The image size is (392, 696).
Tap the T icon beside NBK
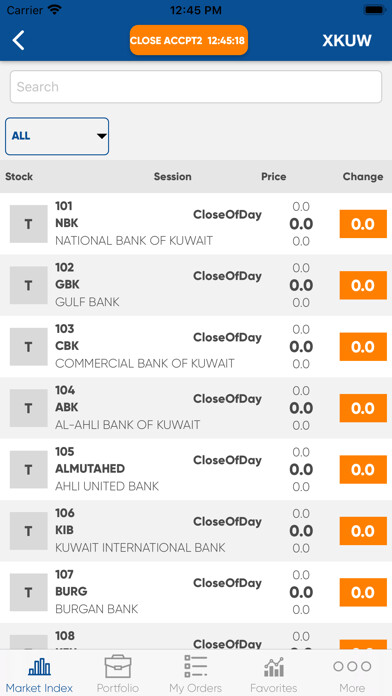[28, 224]
